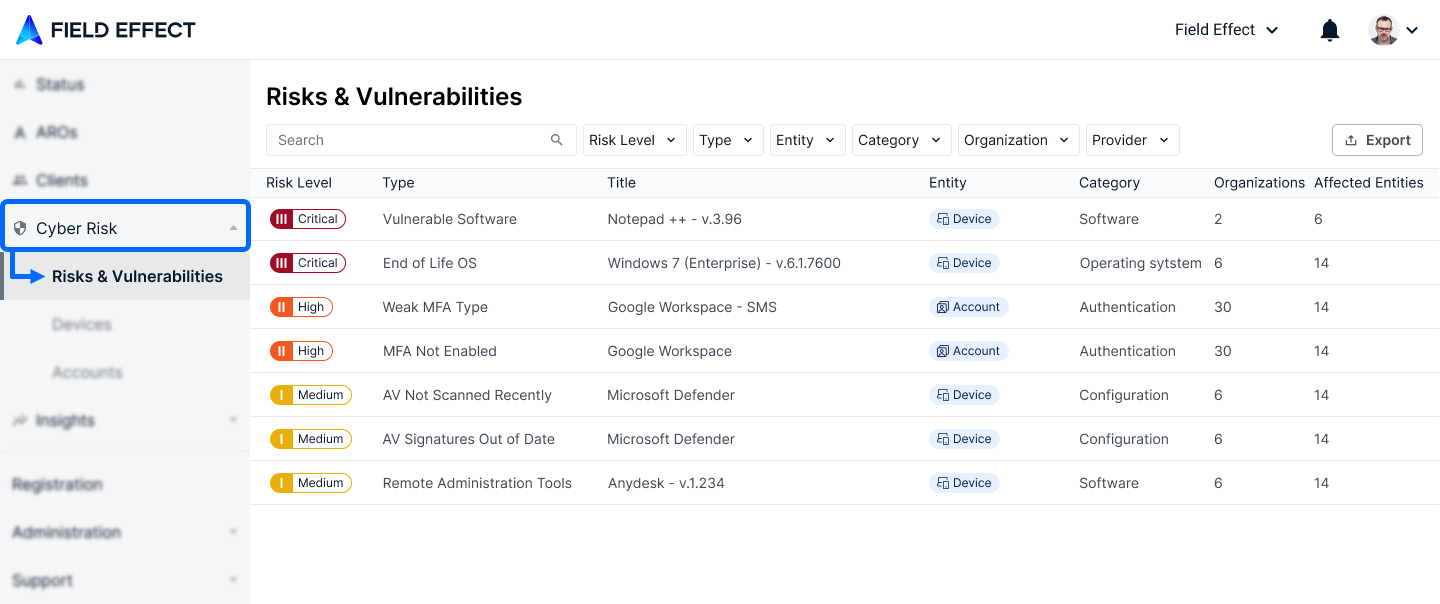Click the Clients sidebar icon
This screenshot has width=1440, height=604.
tap(20, 180)
